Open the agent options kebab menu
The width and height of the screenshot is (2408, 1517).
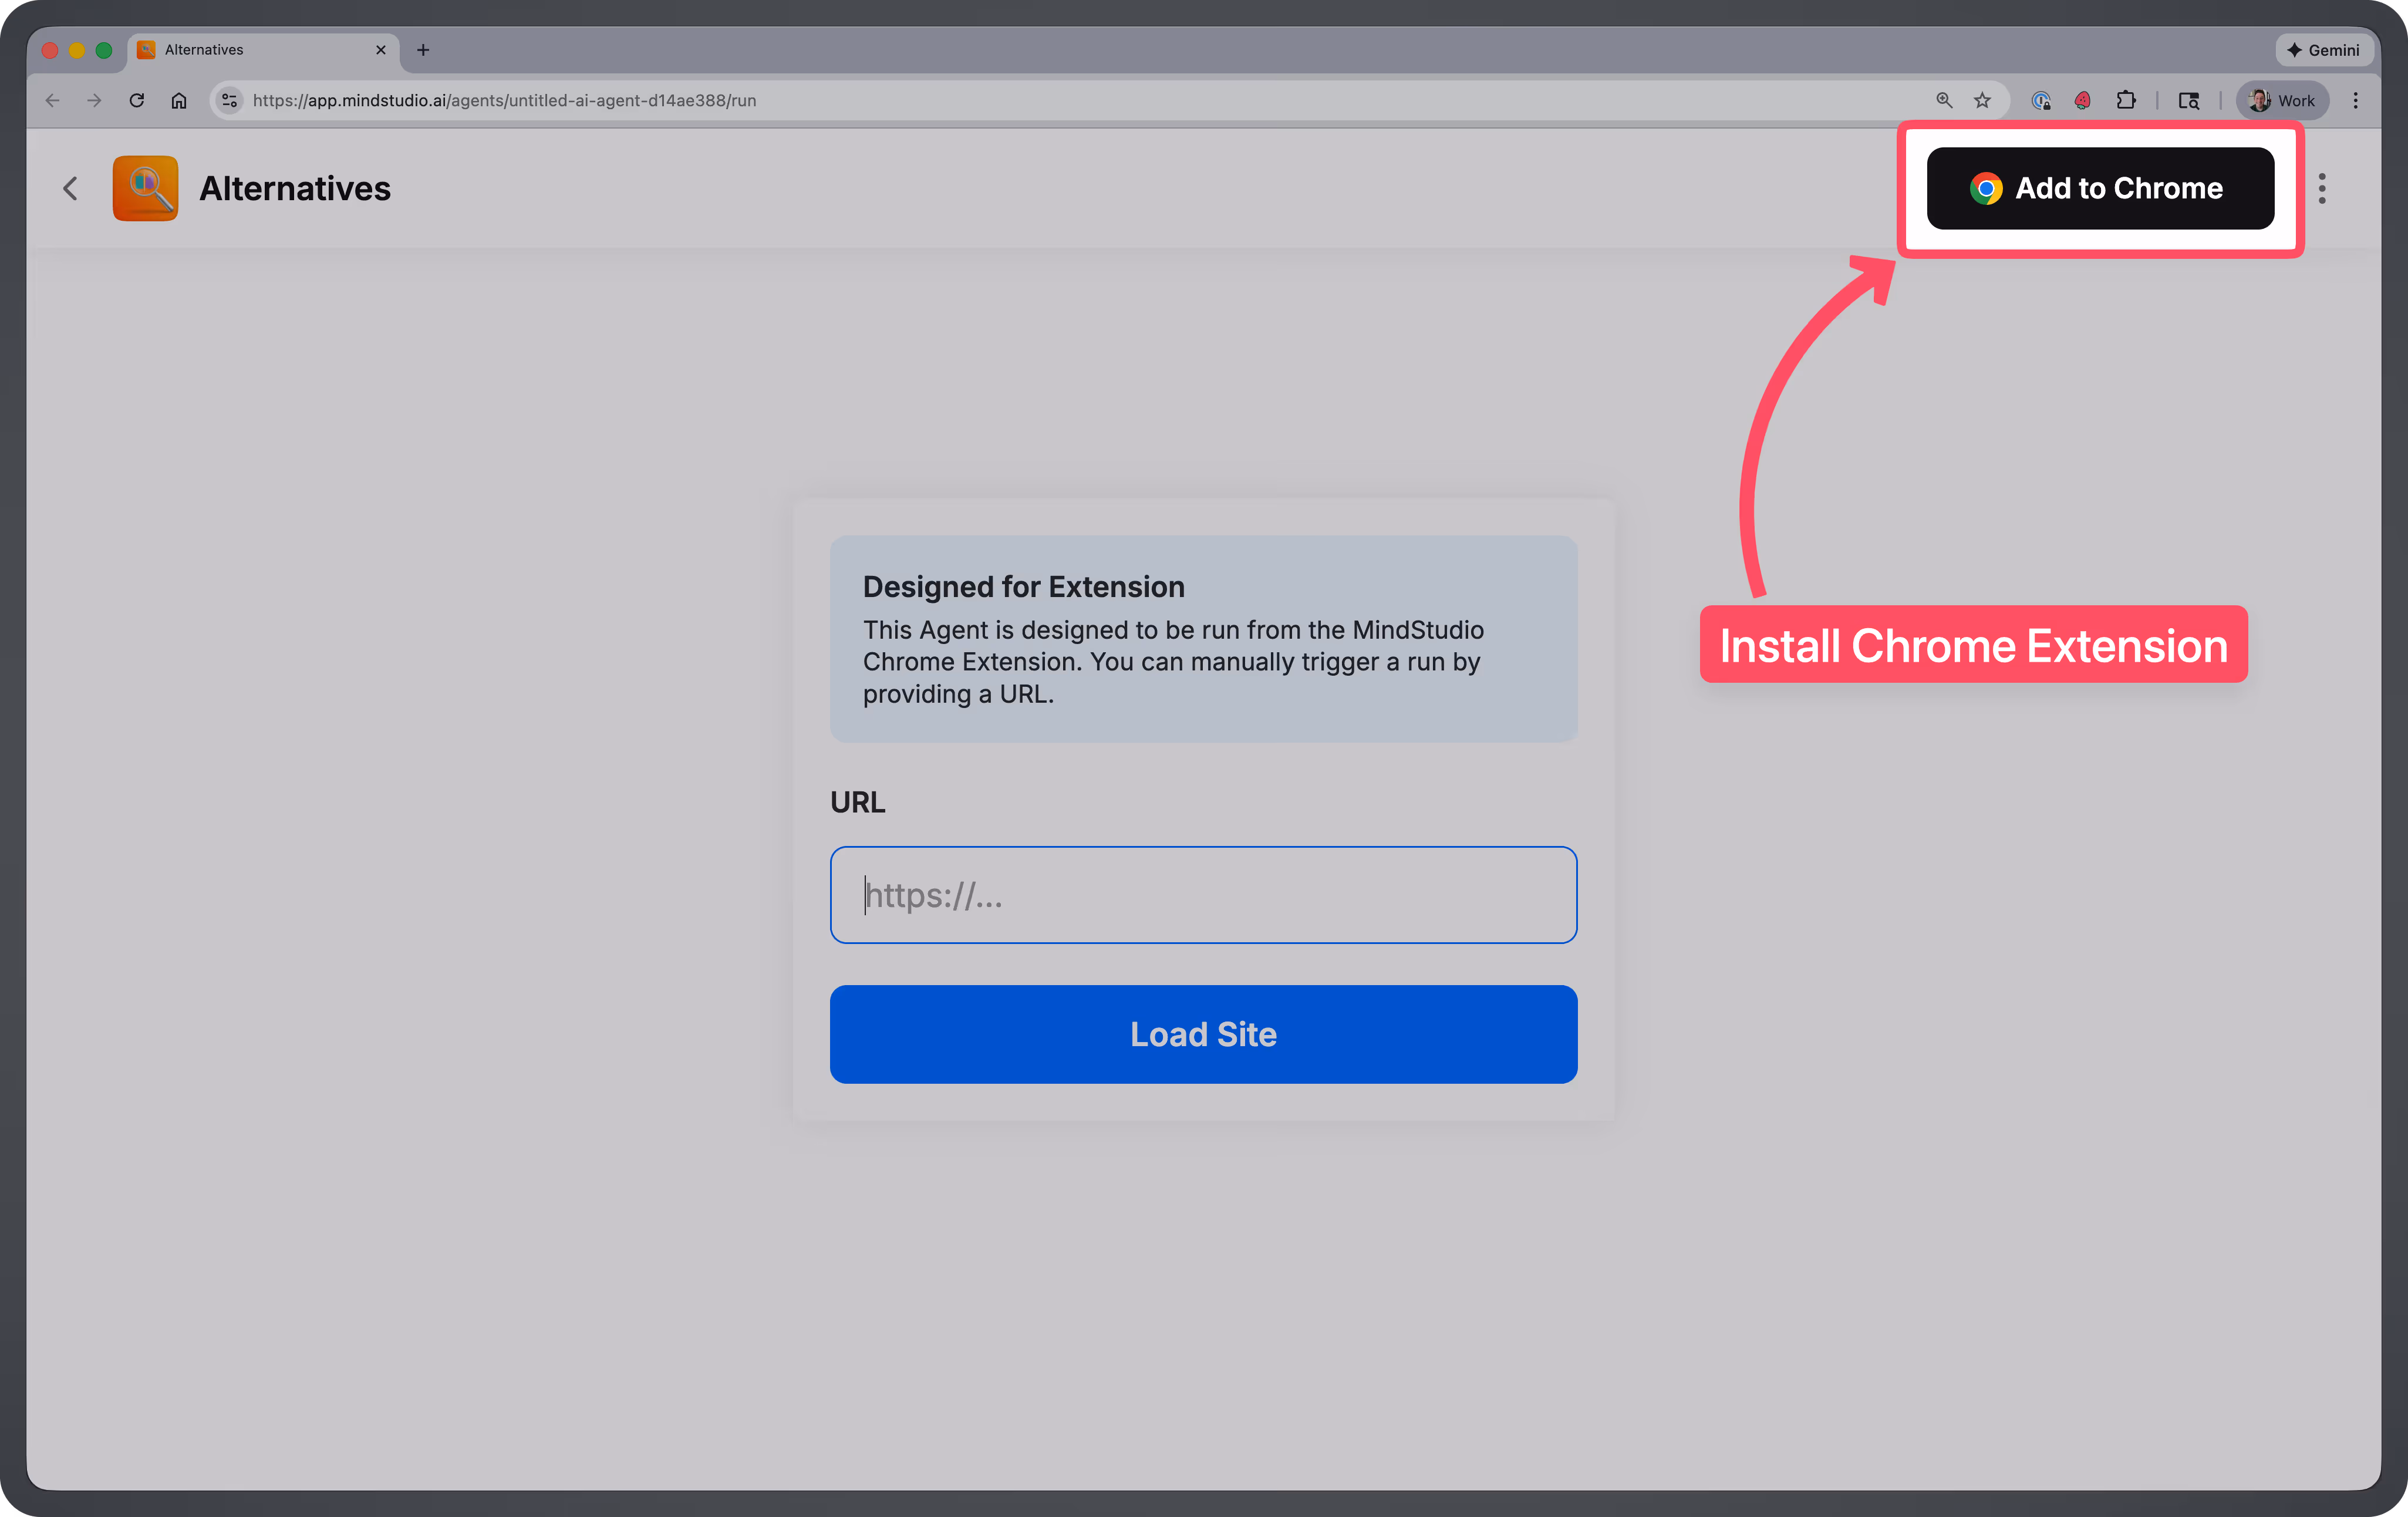click(x=2323, y=188)
